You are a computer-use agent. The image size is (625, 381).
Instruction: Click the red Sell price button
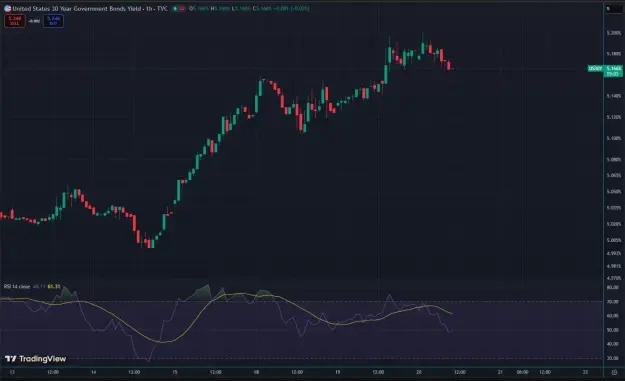pos(15,21)
